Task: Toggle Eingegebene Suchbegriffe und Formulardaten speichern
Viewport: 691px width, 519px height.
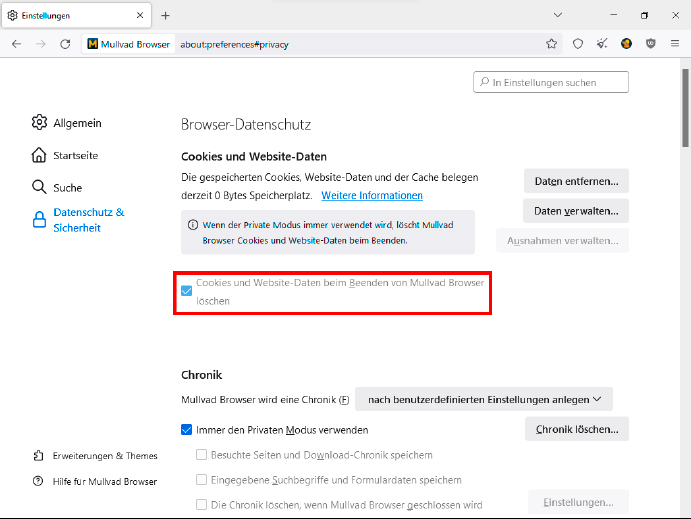Action: [201, 479]
